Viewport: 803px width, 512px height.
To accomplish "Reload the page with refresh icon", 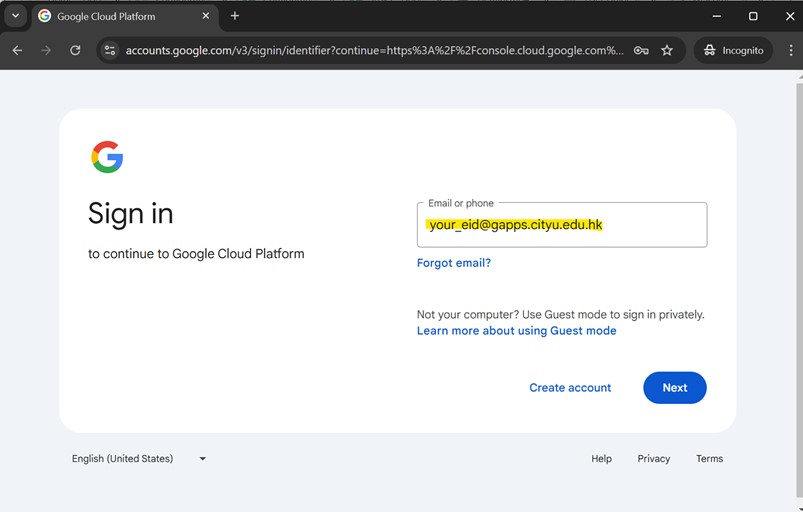I will (75, 50).
